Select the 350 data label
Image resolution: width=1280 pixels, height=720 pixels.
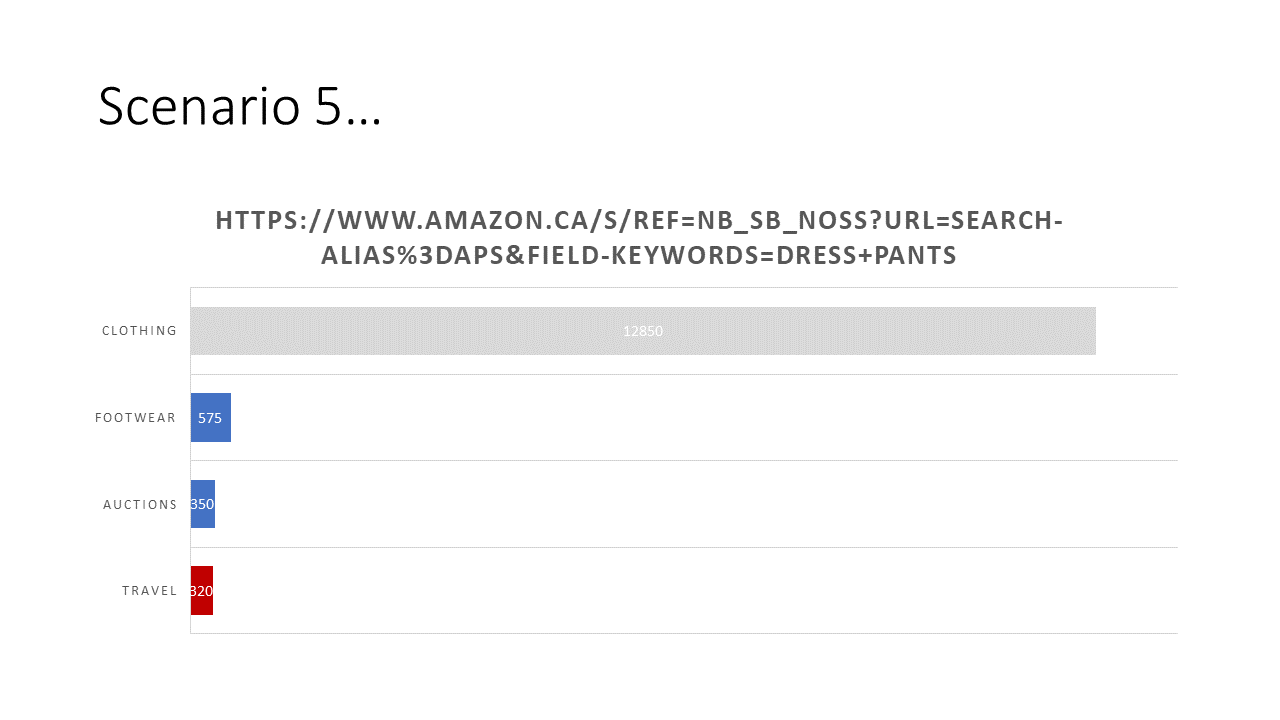click(202, 504)
